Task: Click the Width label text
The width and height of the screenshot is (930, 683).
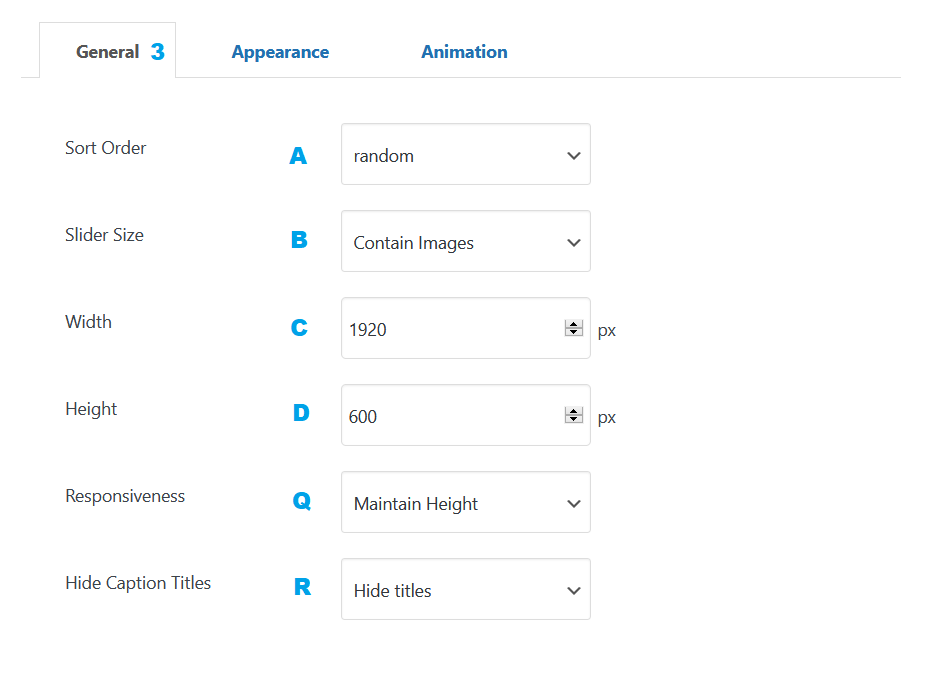Action: 88,322
